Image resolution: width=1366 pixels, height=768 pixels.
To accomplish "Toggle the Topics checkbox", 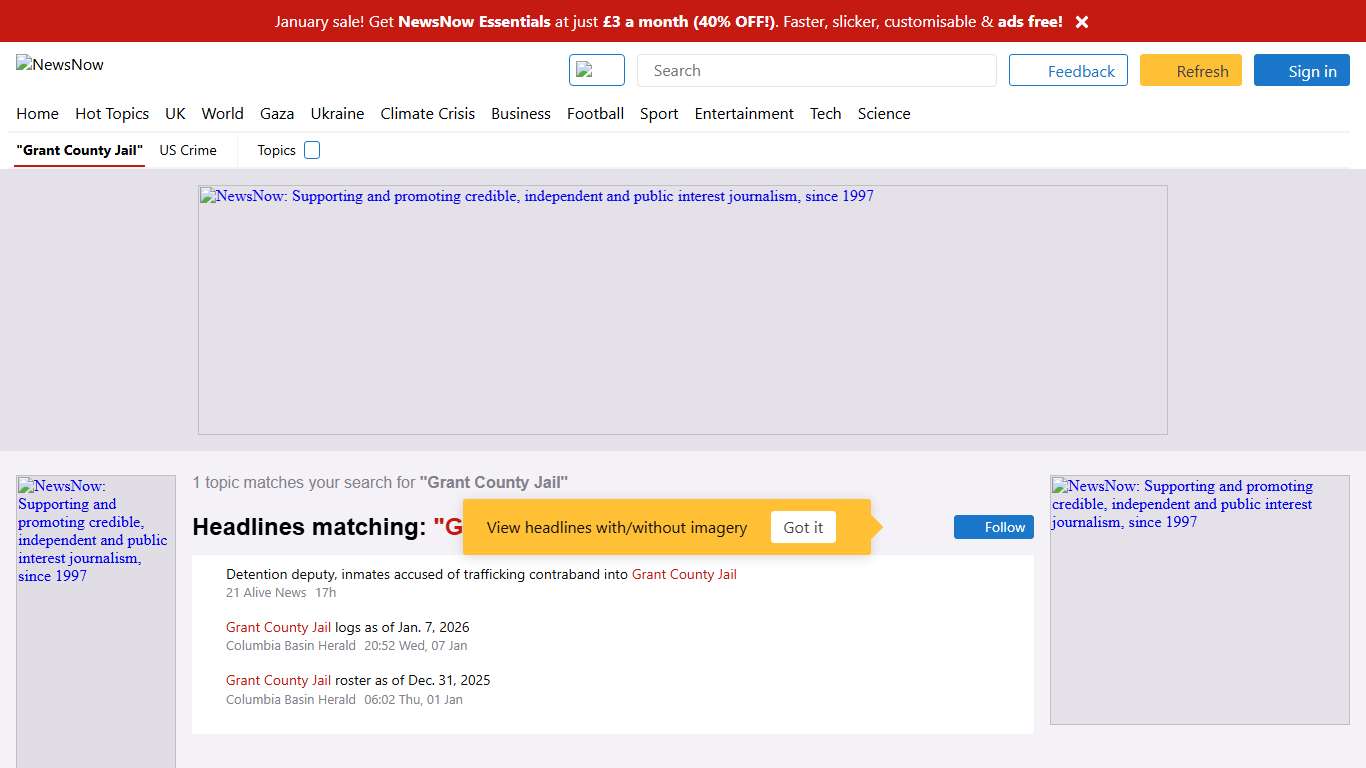I will pos(312,150).
